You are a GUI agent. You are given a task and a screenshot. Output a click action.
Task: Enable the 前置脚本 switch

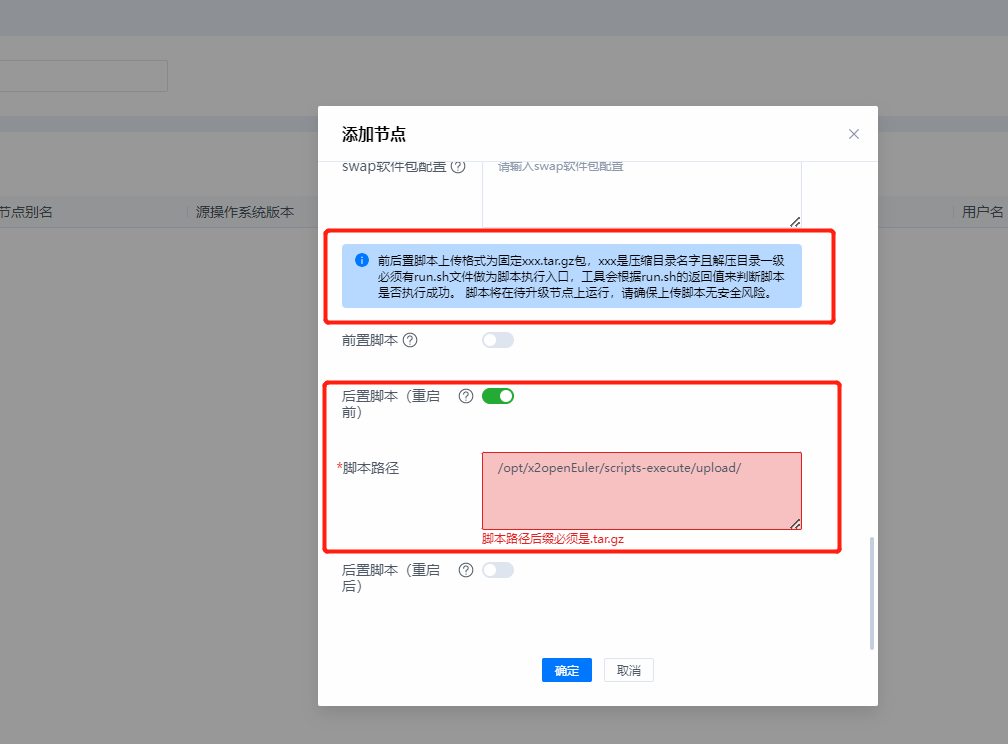497,340
